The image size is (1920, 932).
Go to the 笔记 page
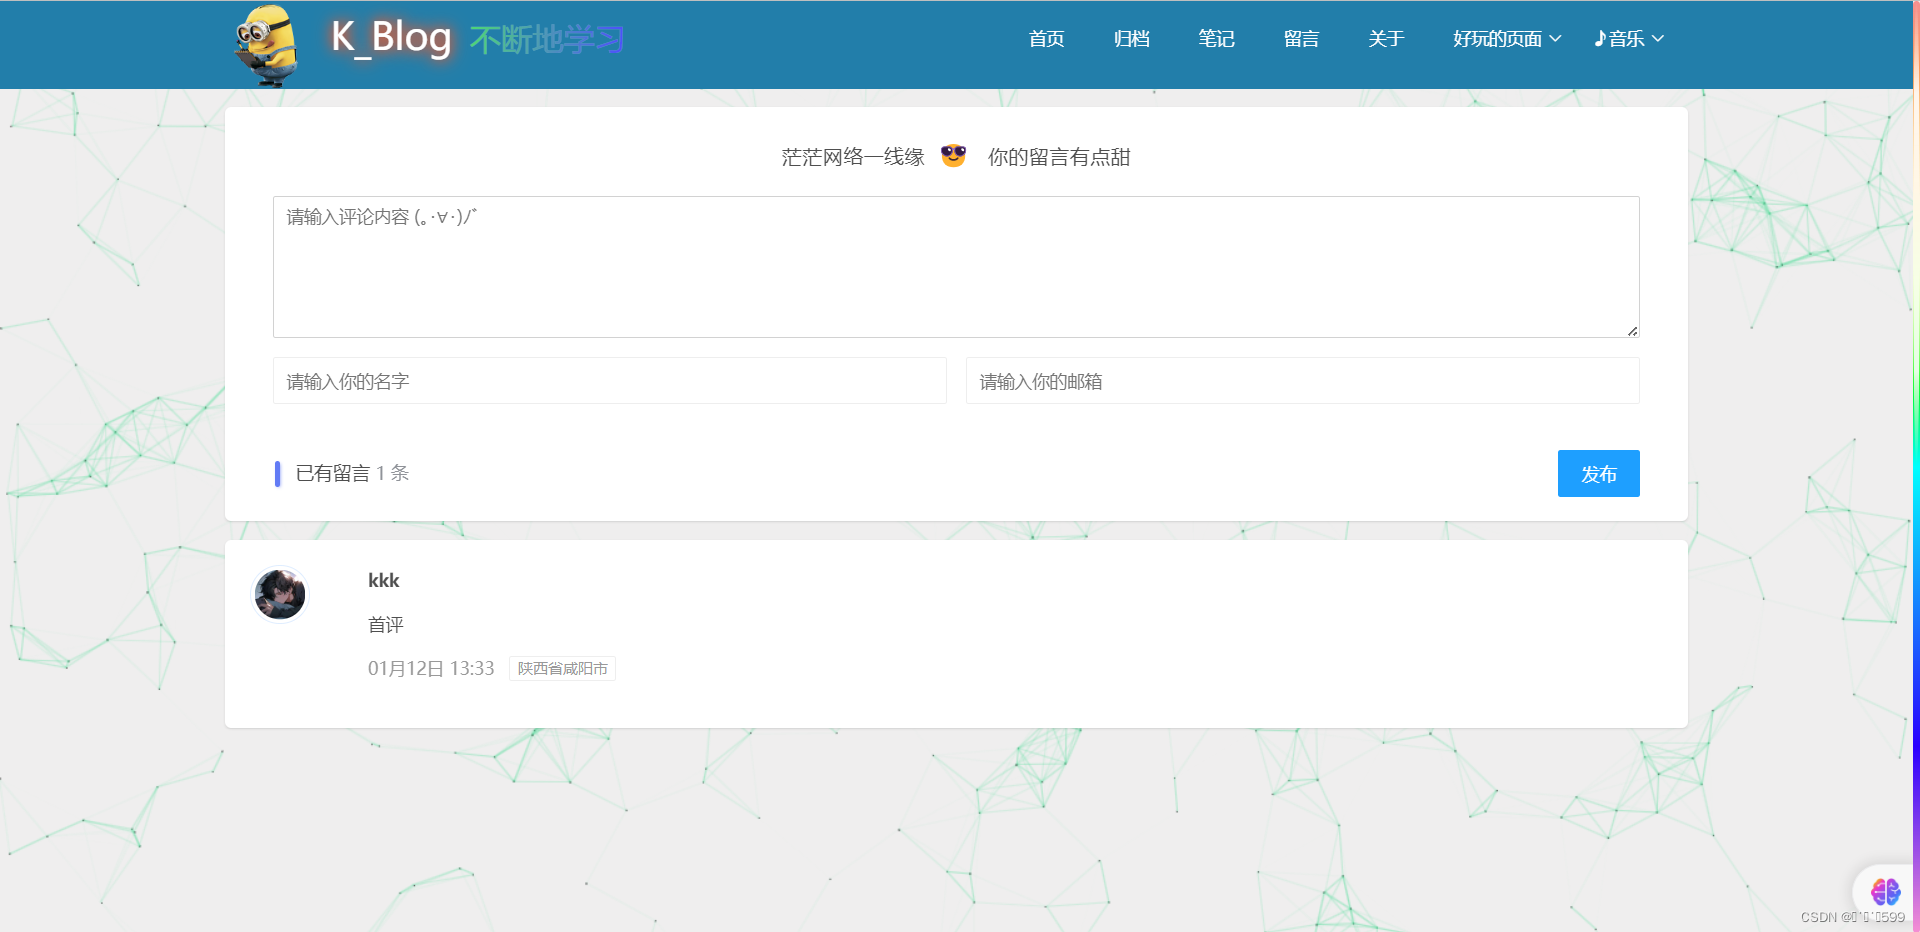1216,39
